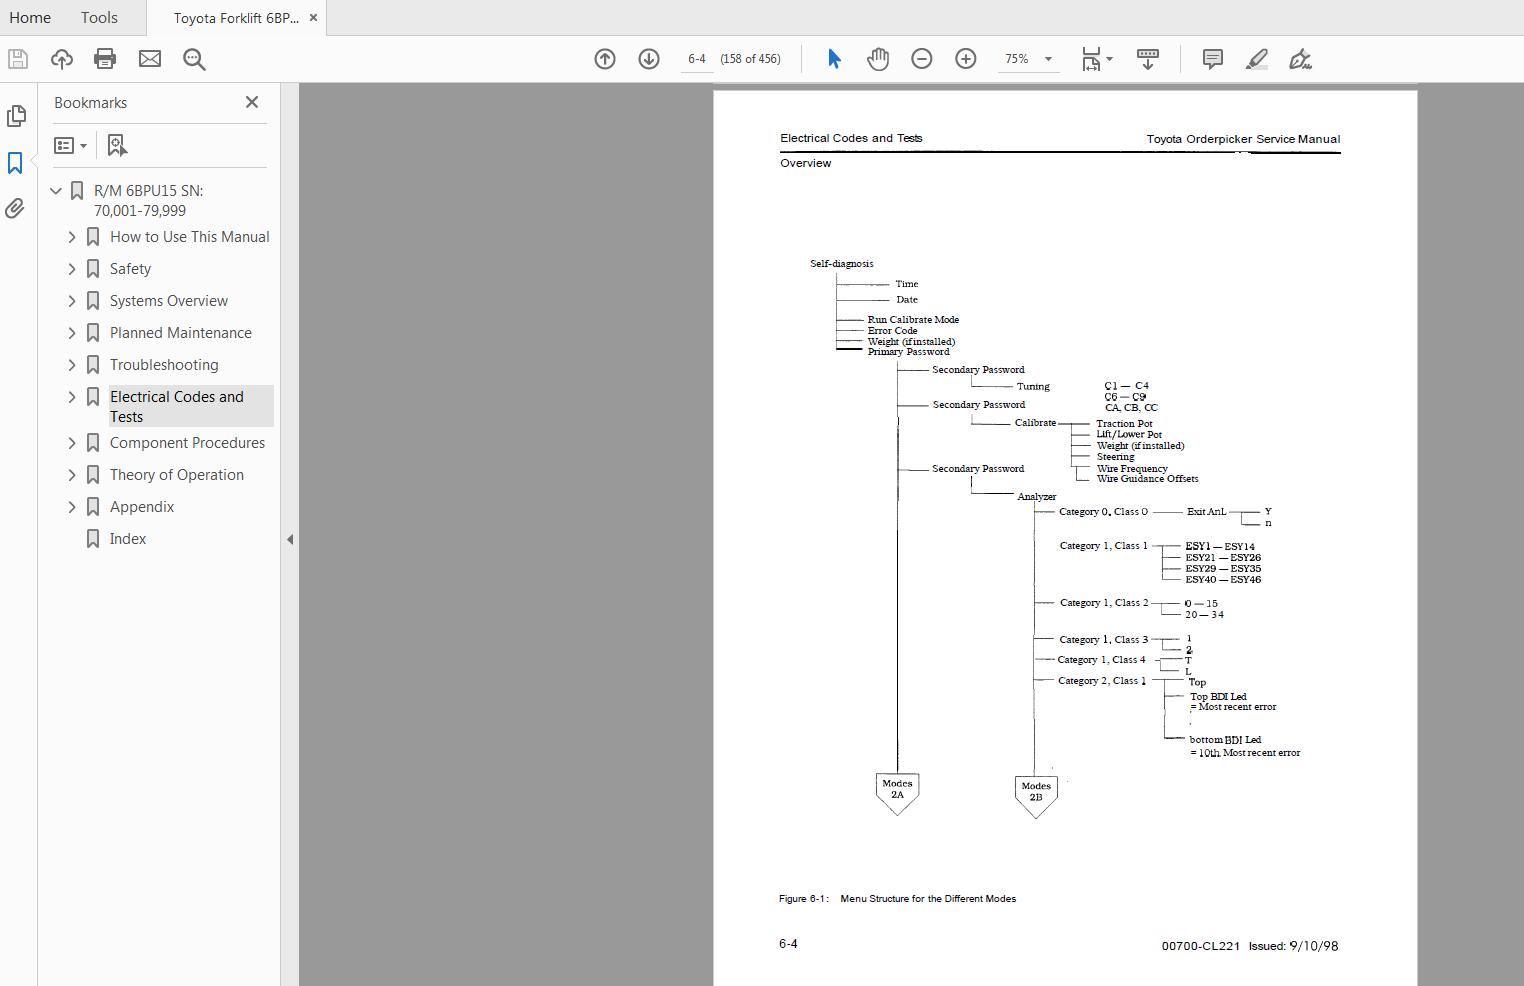Switch to the Home tab
1524x986 pixels.
[30, 17]
